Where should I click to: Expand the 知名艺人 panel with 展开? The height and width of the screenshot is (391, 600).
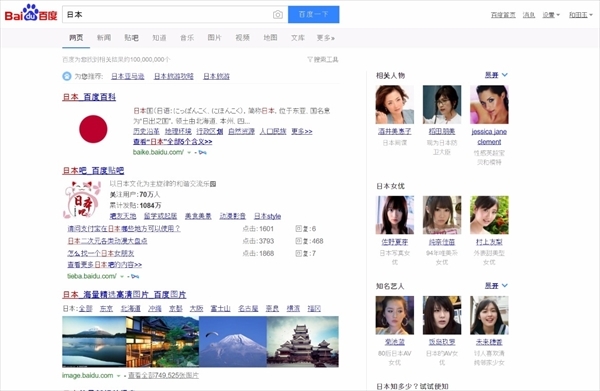(x=496, y=285)
